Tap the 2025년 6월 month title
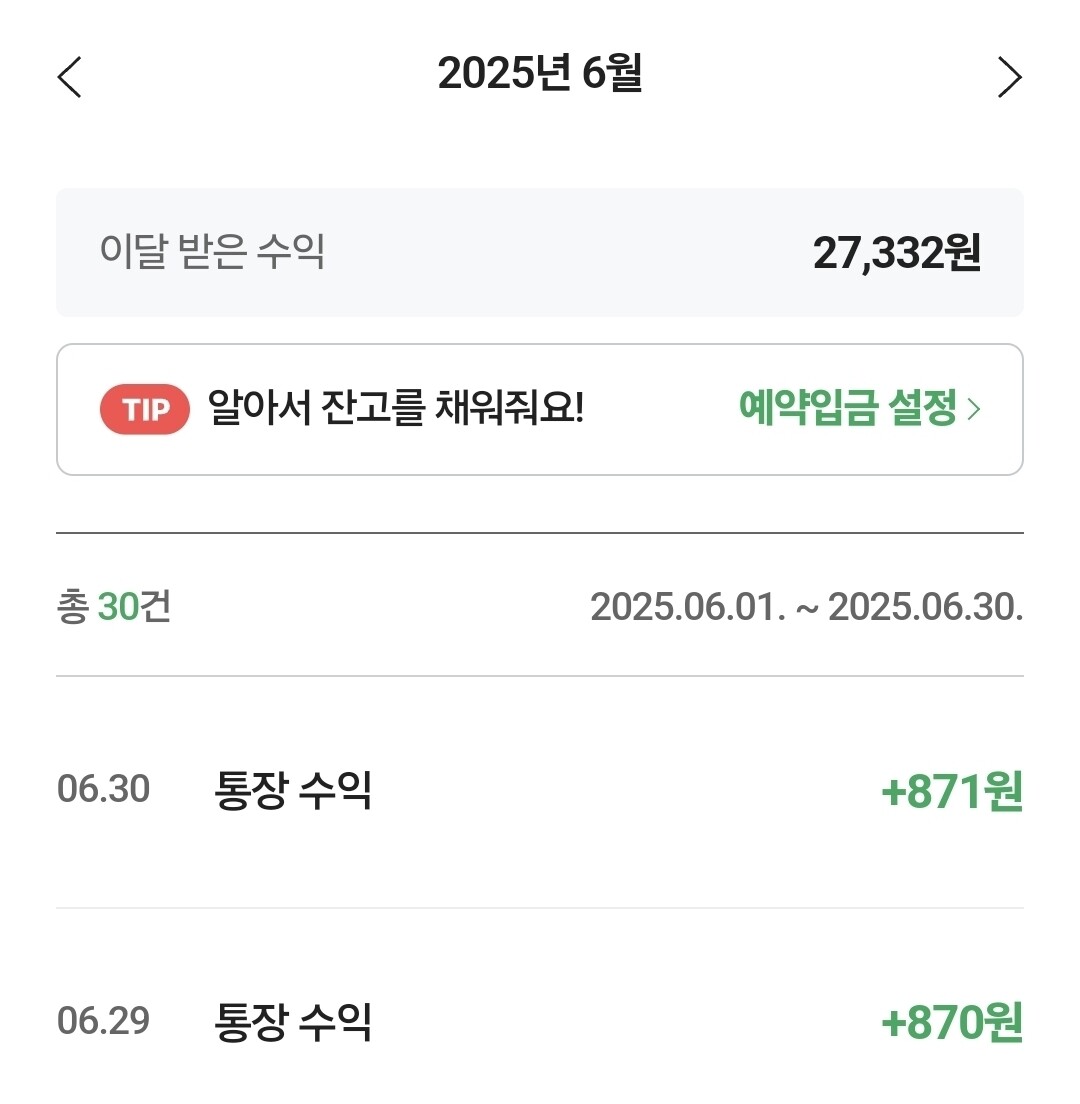This screenshot has width=1080, height=1104. [540, 75]
